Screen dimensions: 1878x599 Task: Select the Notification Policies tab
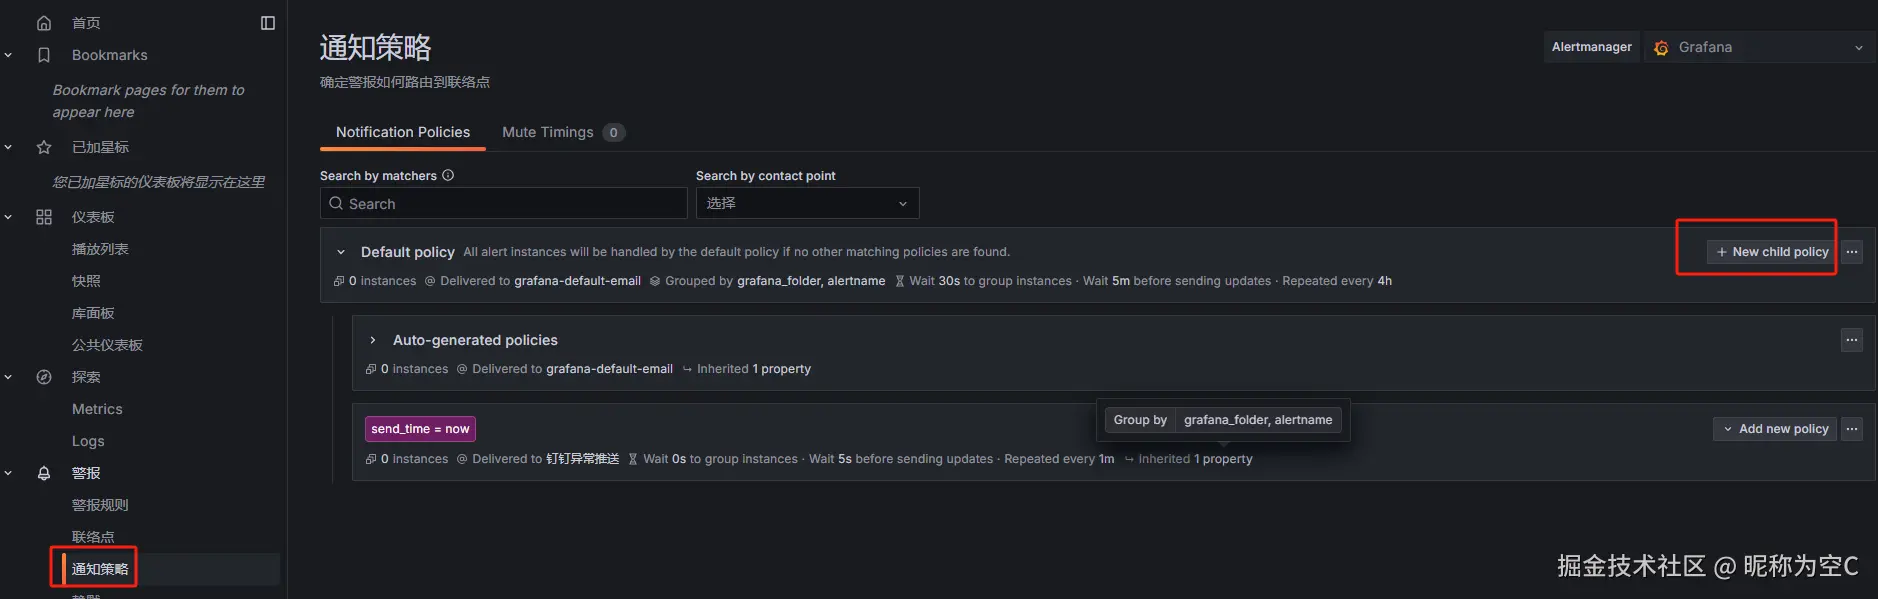pyautogui.click(x=403, y=132)
